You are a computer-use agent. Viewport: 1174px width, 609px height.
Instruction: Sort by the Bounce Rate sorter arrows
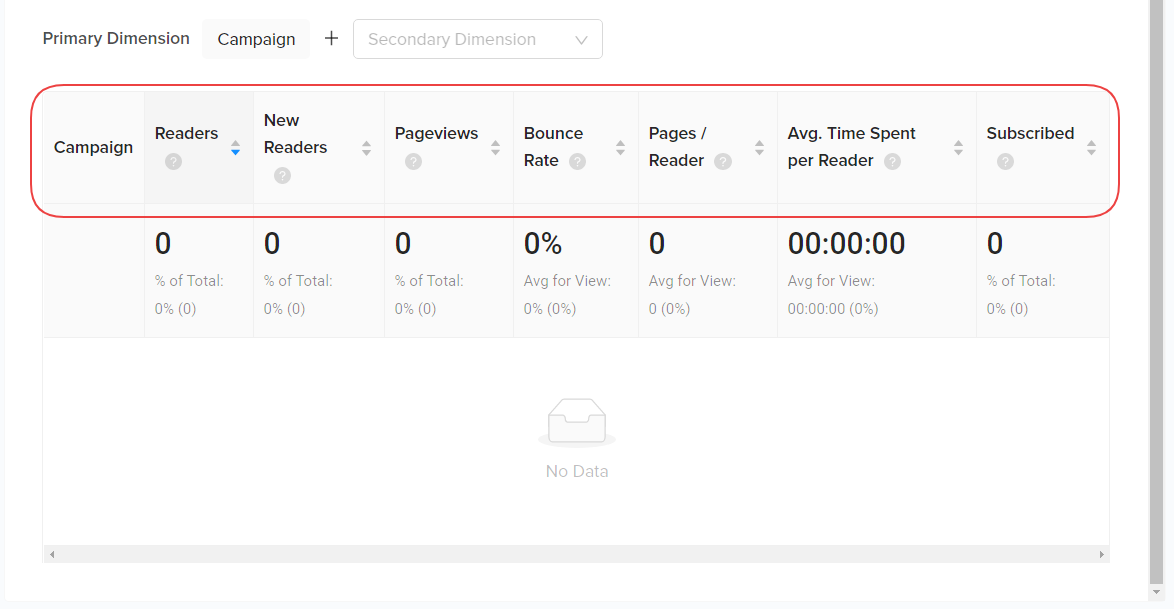(620, 148)
